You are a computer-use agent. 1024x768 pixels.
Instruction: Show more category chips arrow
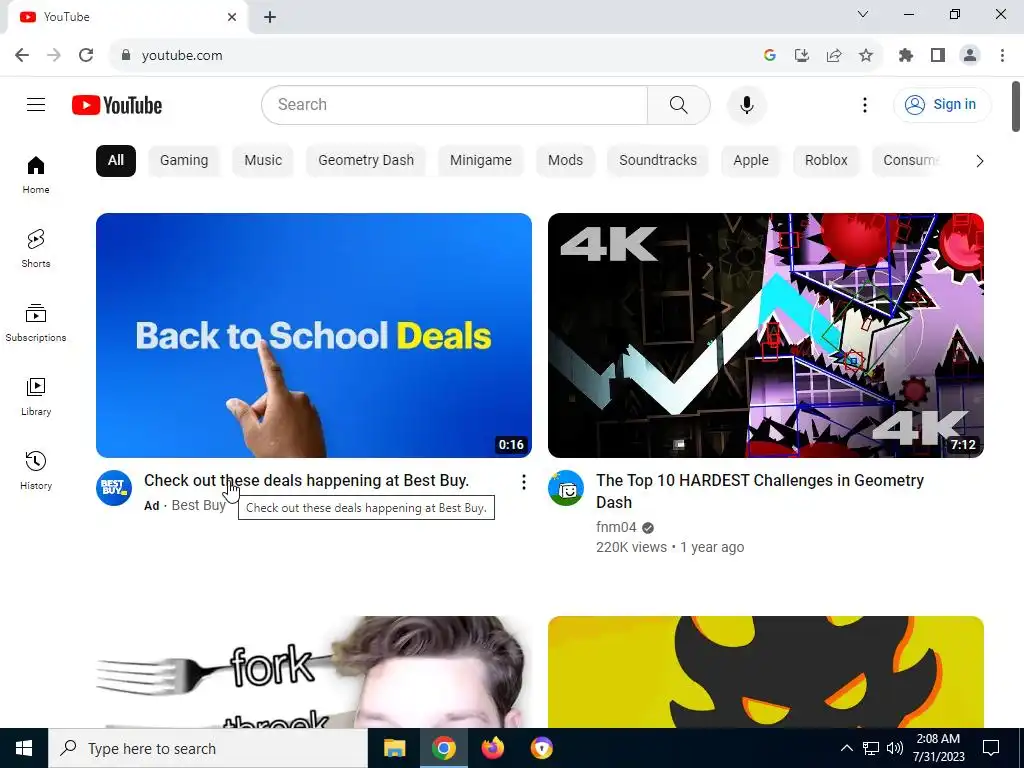979,161
